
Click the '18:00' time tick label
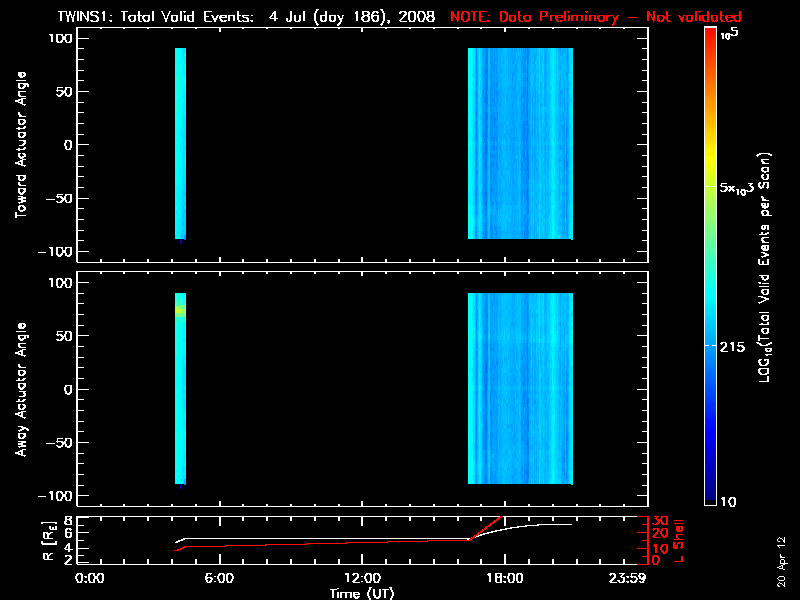coord(505,578)
